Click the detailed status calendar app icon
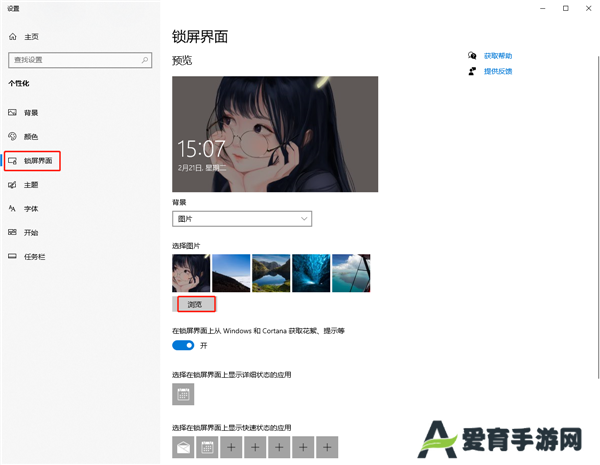 coord(183,394)
